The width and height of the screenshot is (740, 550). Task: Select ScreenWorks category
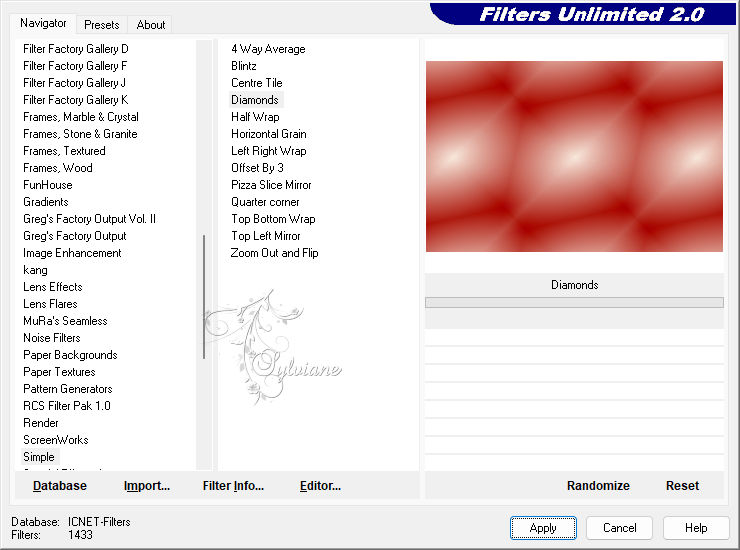pos(56,440)
